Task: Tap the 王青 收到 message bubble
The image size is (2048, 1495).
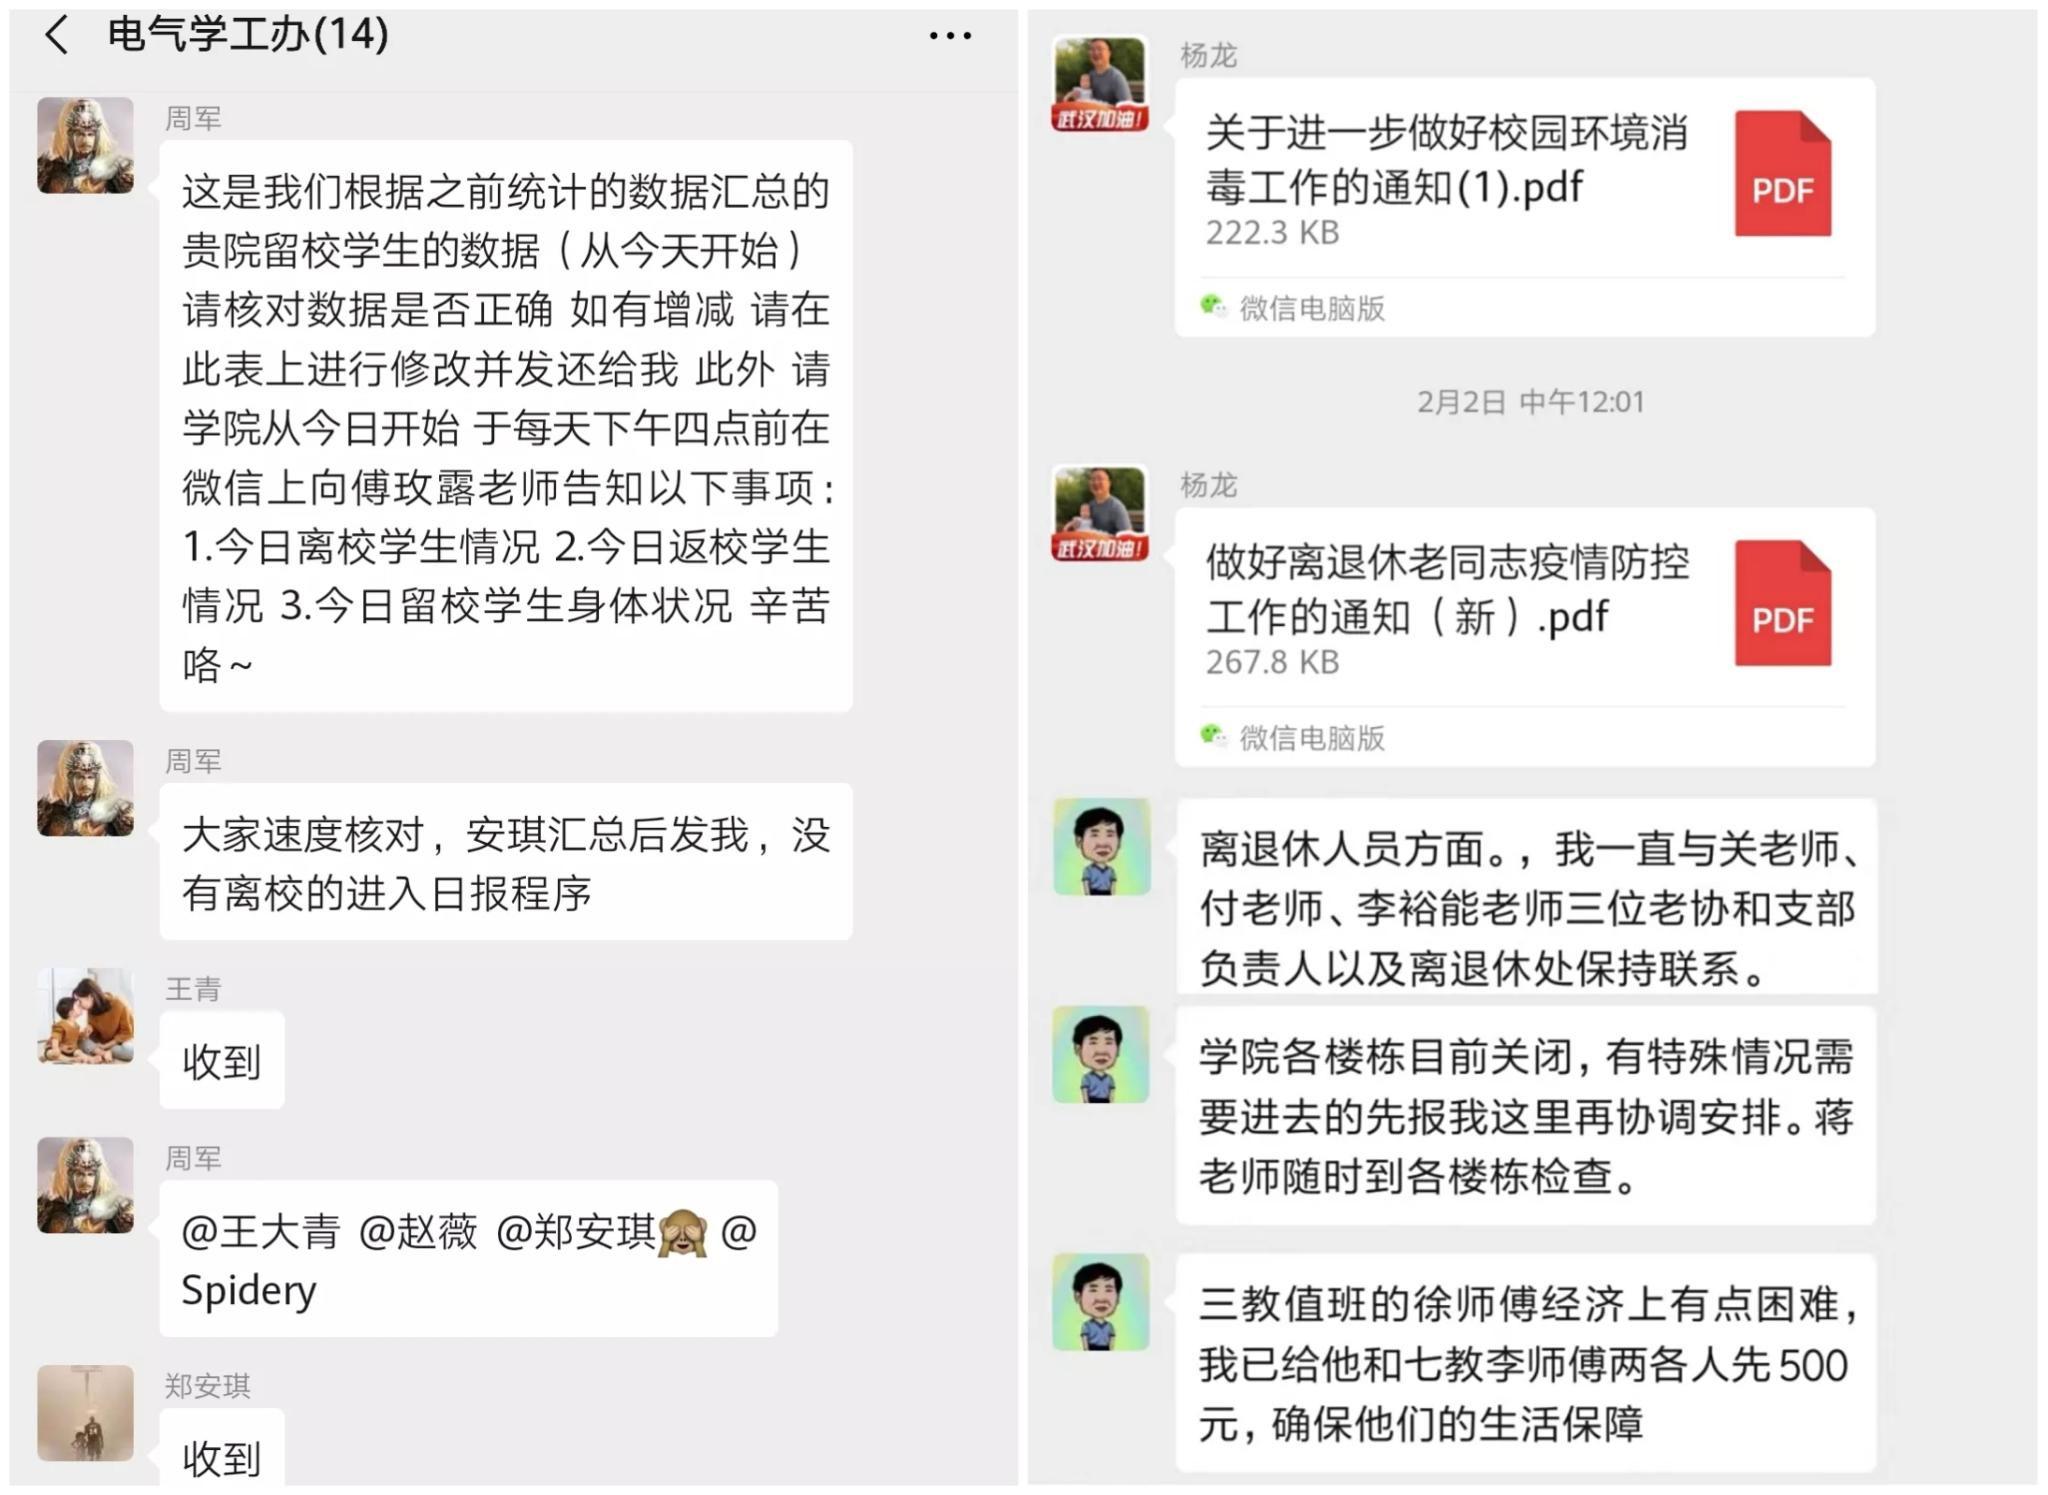Action: 222,1060
